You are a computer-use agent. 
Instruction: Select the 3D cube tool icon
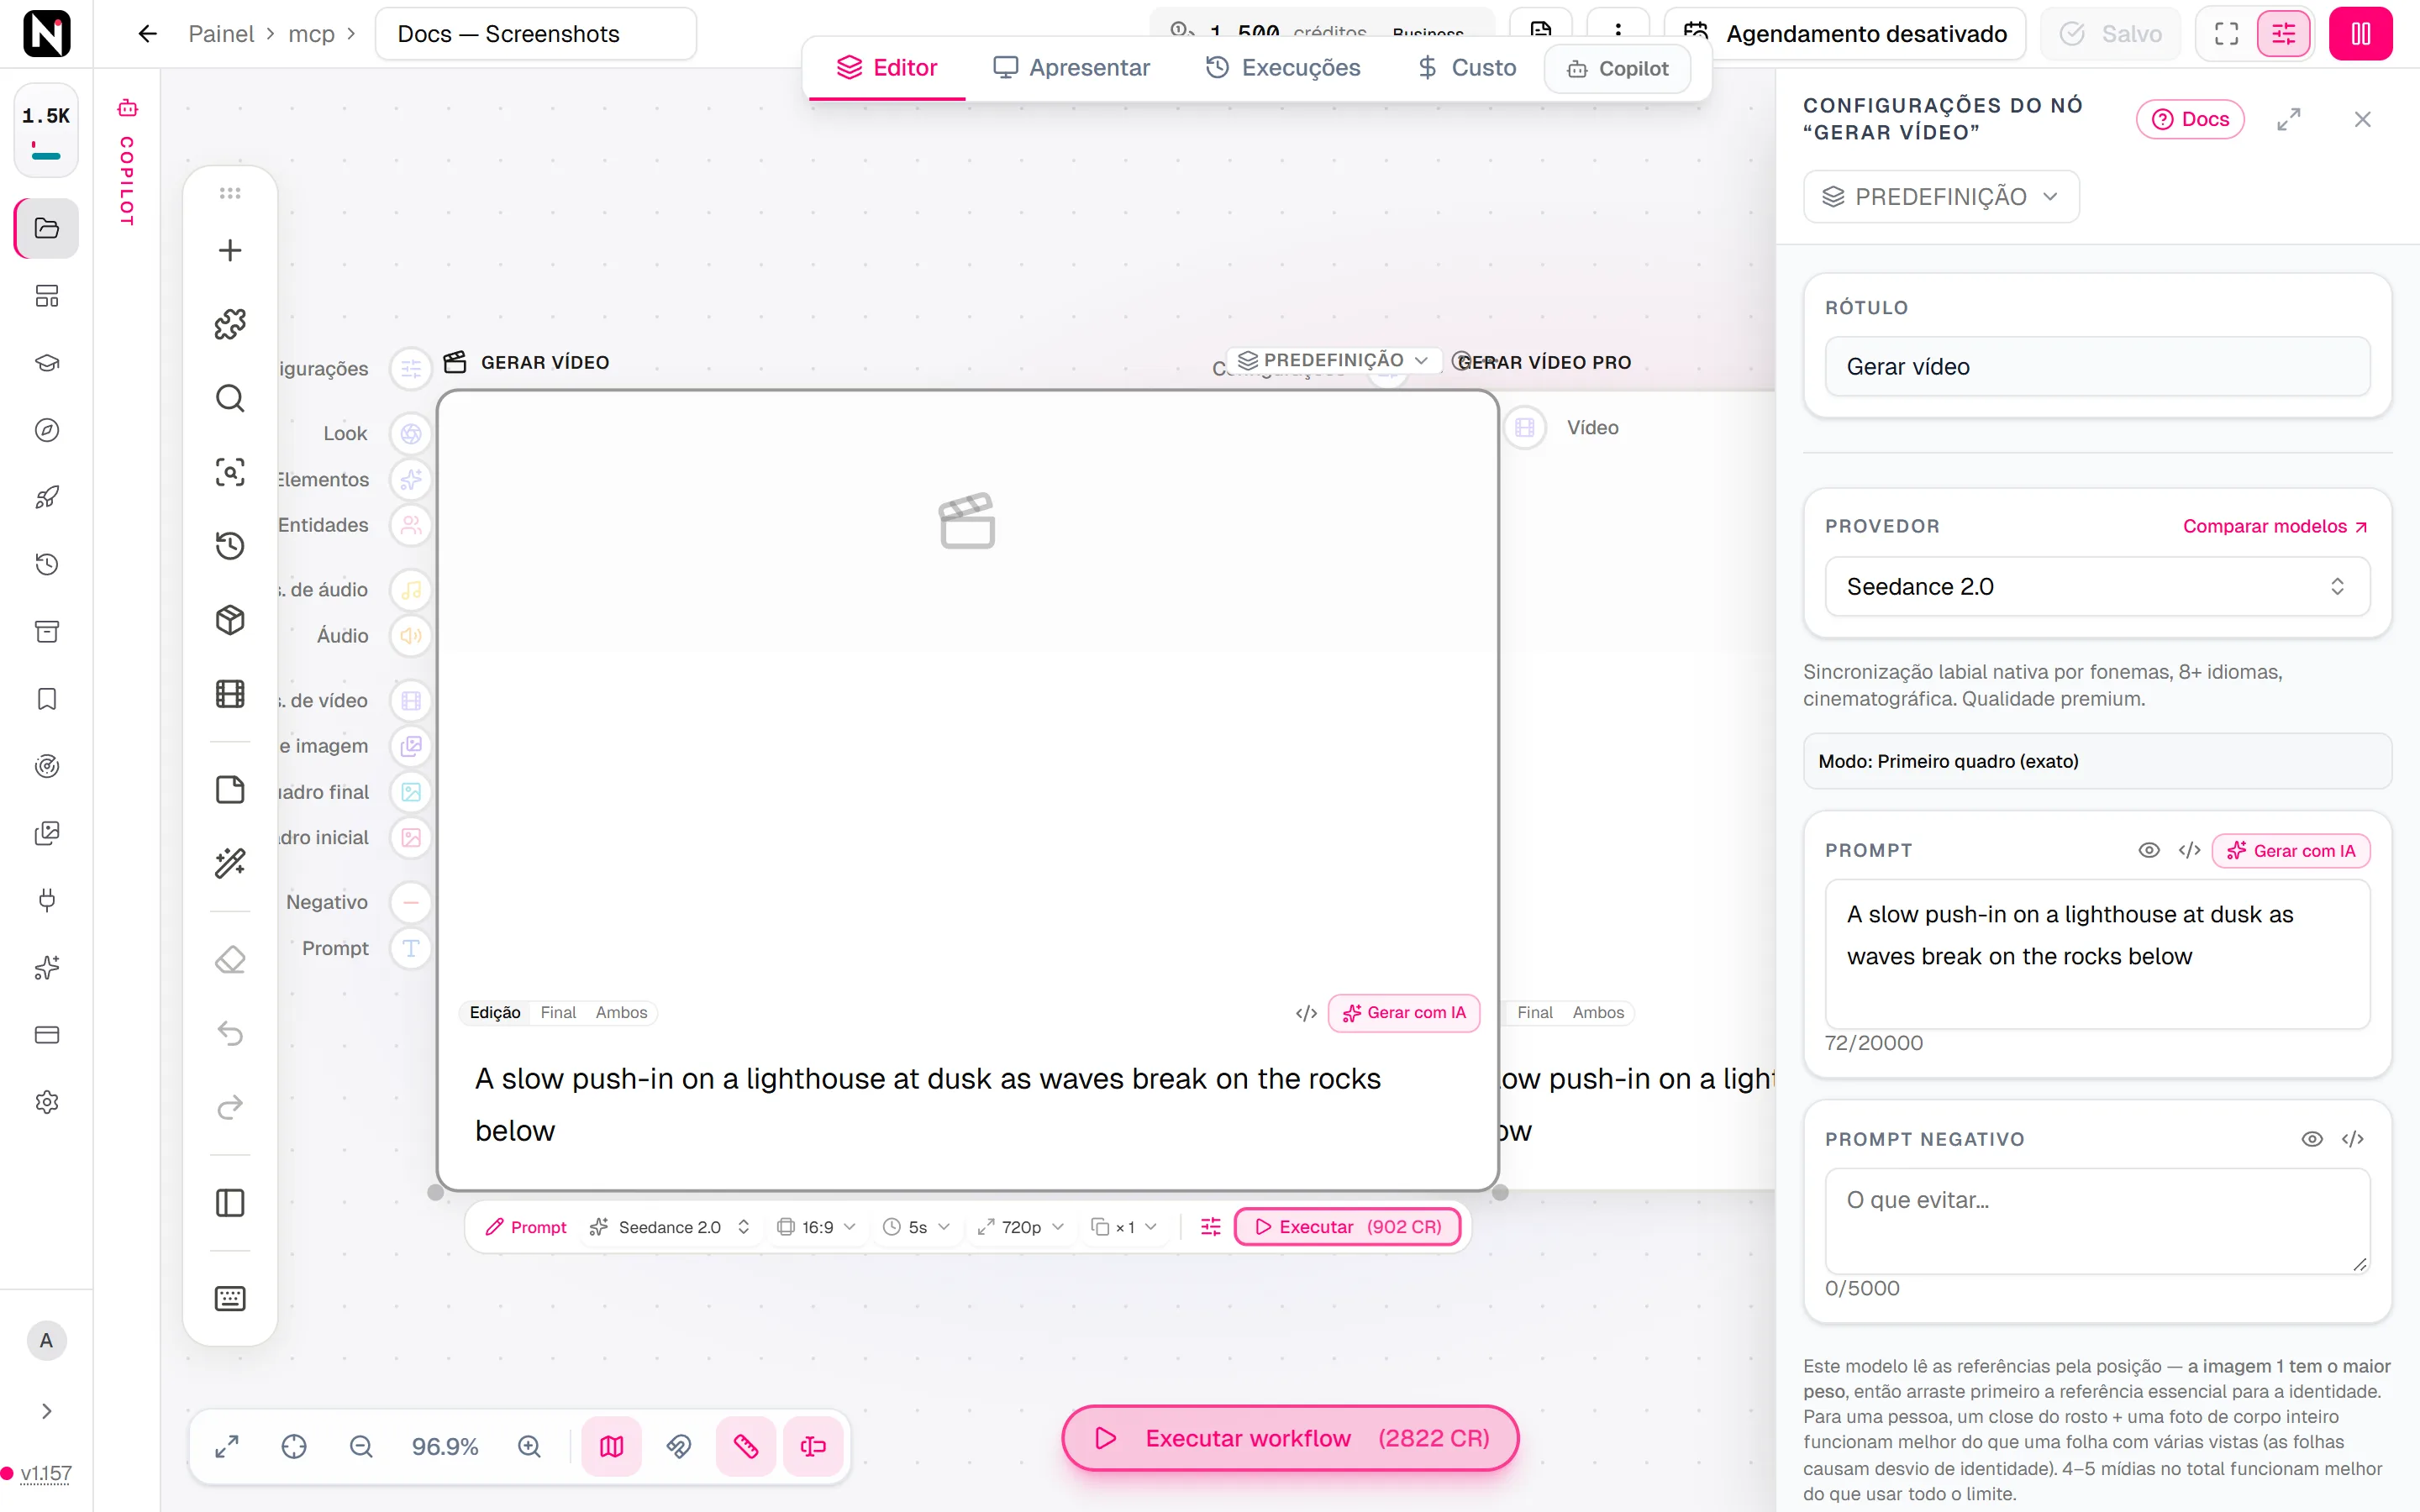click(x=230, y=620)
